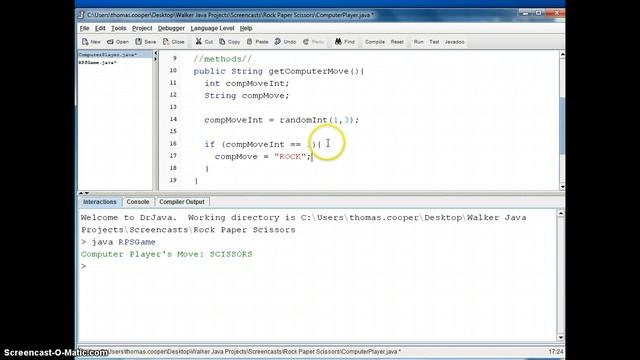The width and height of the screenshot is (640, 360).
Task: Click the New file toolbar icon
Action: 85,42
